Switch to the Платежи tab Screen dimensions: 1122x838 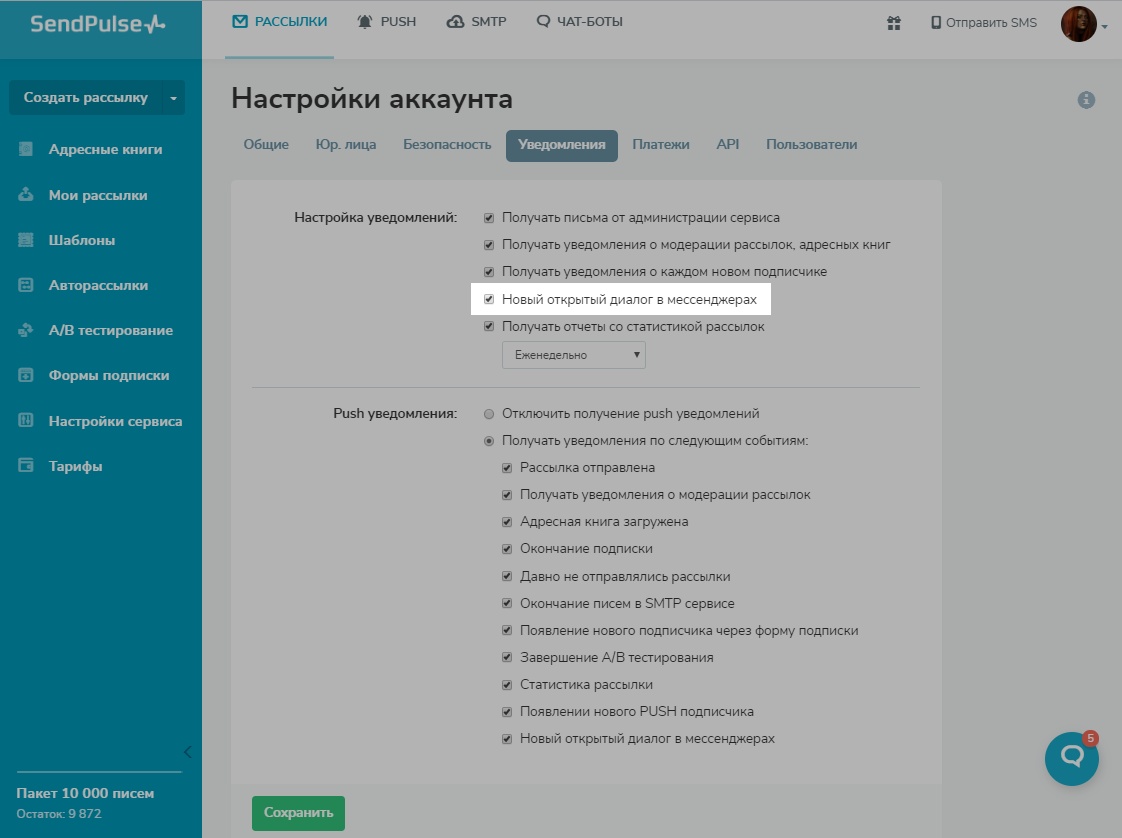(660, 145)
